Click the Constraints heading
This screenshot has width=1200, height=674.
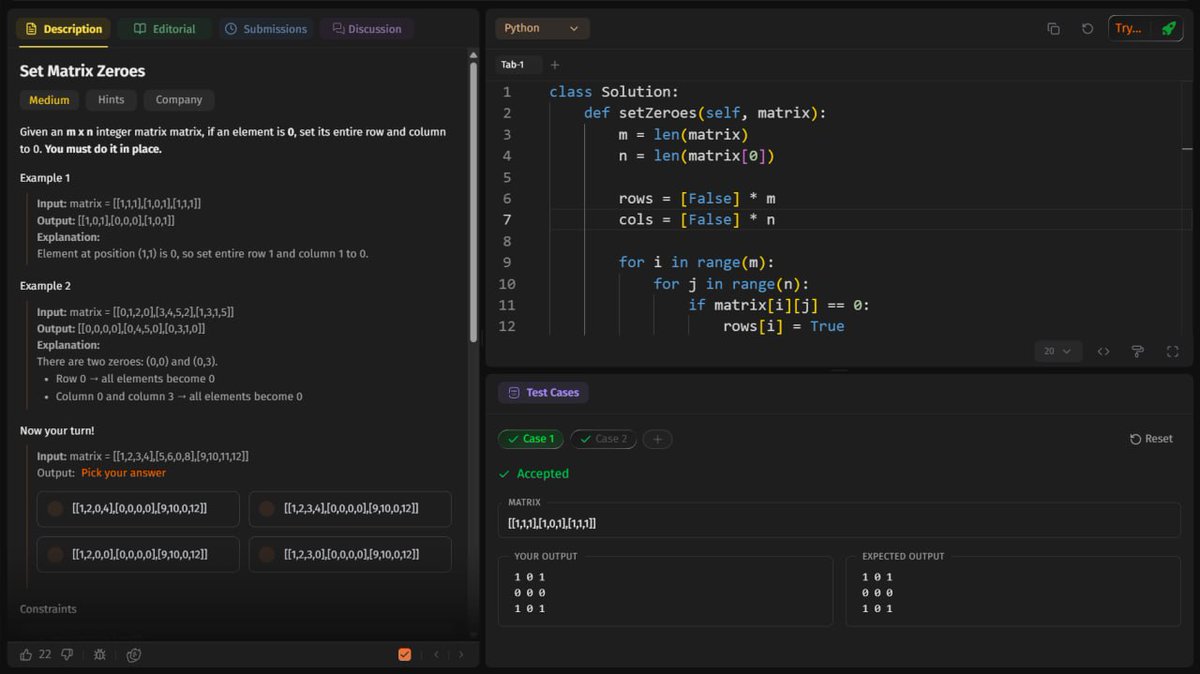48,609
